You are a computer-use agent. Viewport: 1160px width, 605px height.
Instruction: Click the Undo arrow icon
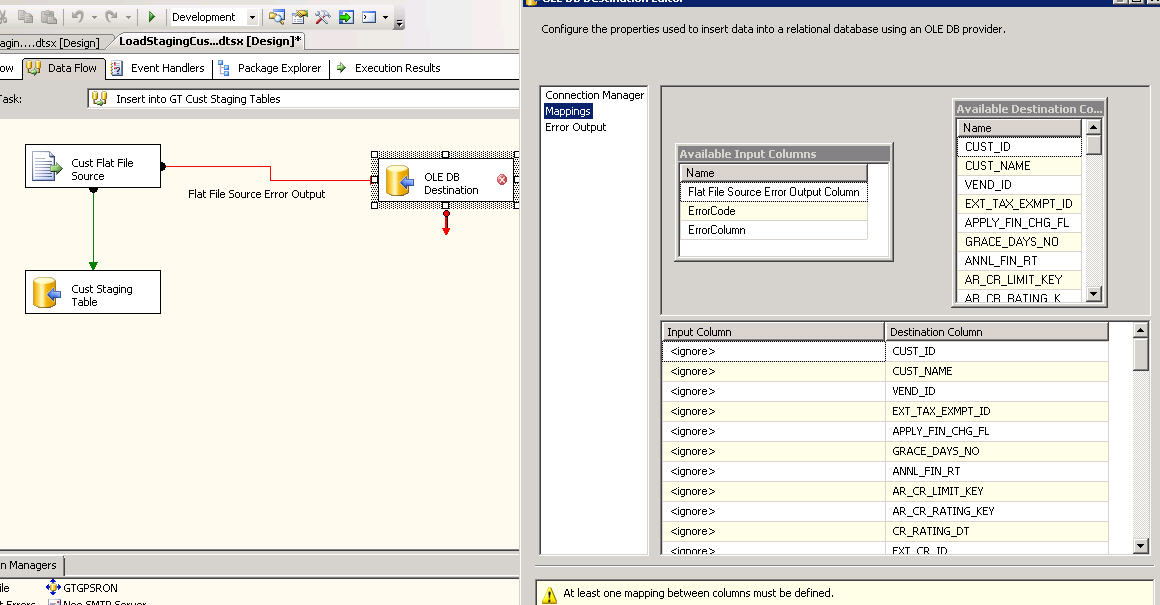pos(77,16)
